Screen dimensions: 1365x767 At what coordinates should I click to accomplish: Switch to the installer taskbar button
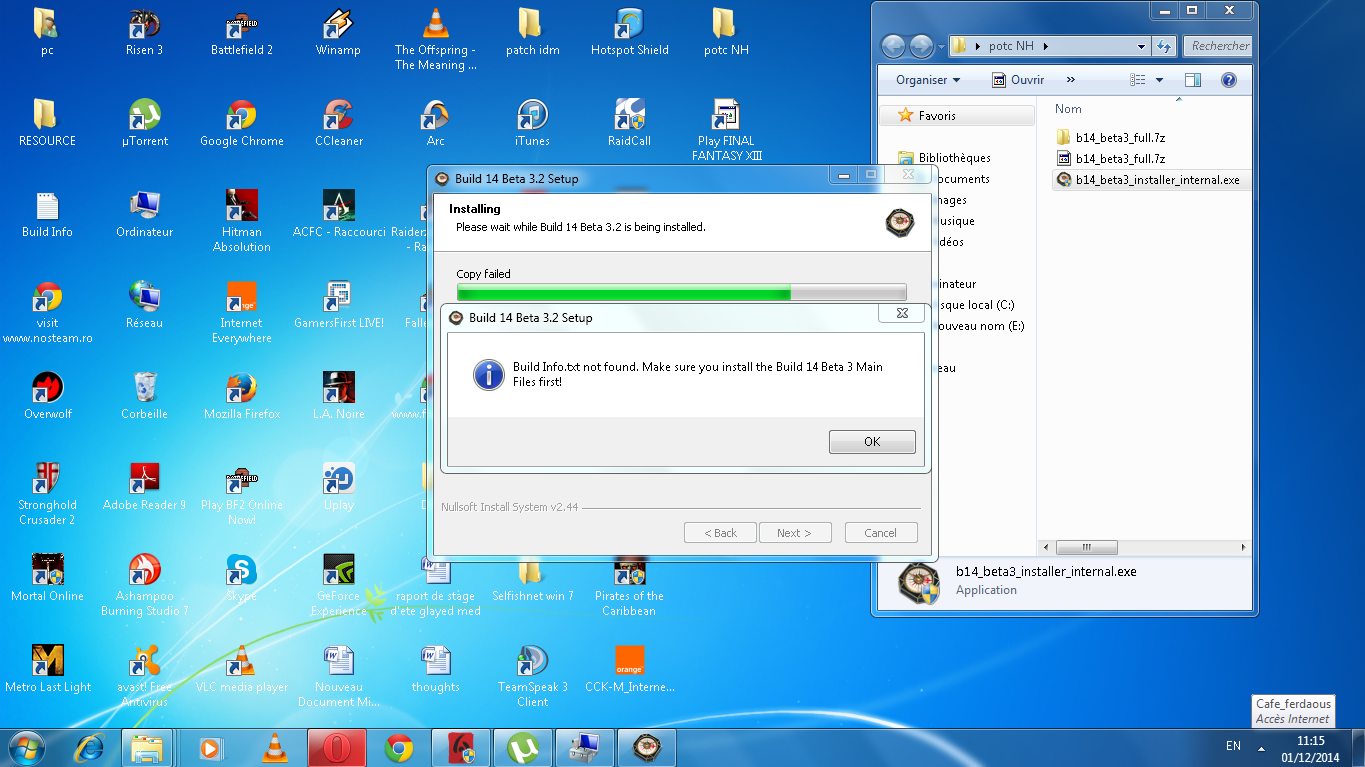click(x=647, y=747)
